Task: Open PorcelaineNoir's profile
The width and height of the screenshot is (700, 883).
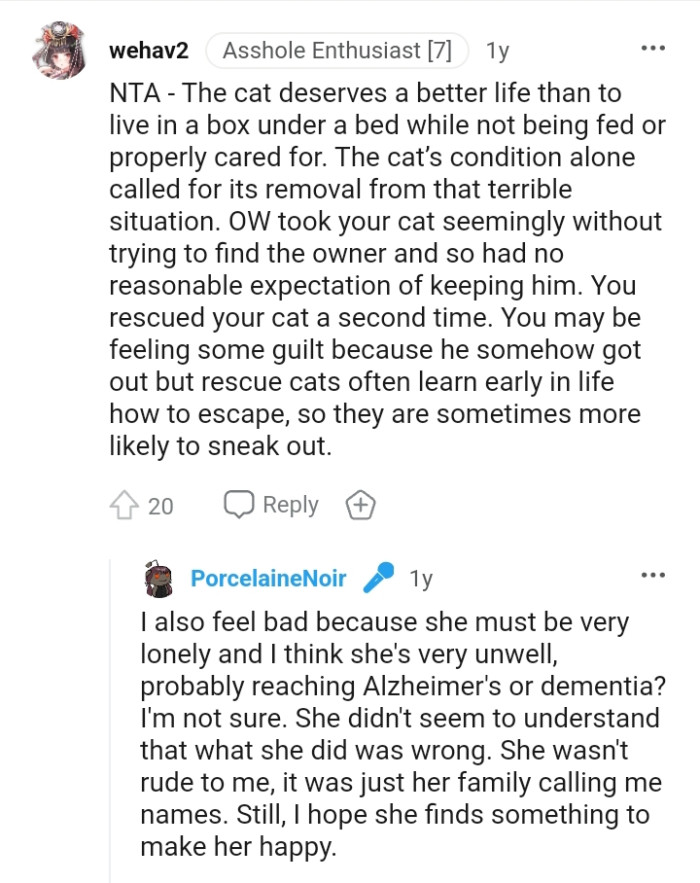Action: click(x=269, y=575)
